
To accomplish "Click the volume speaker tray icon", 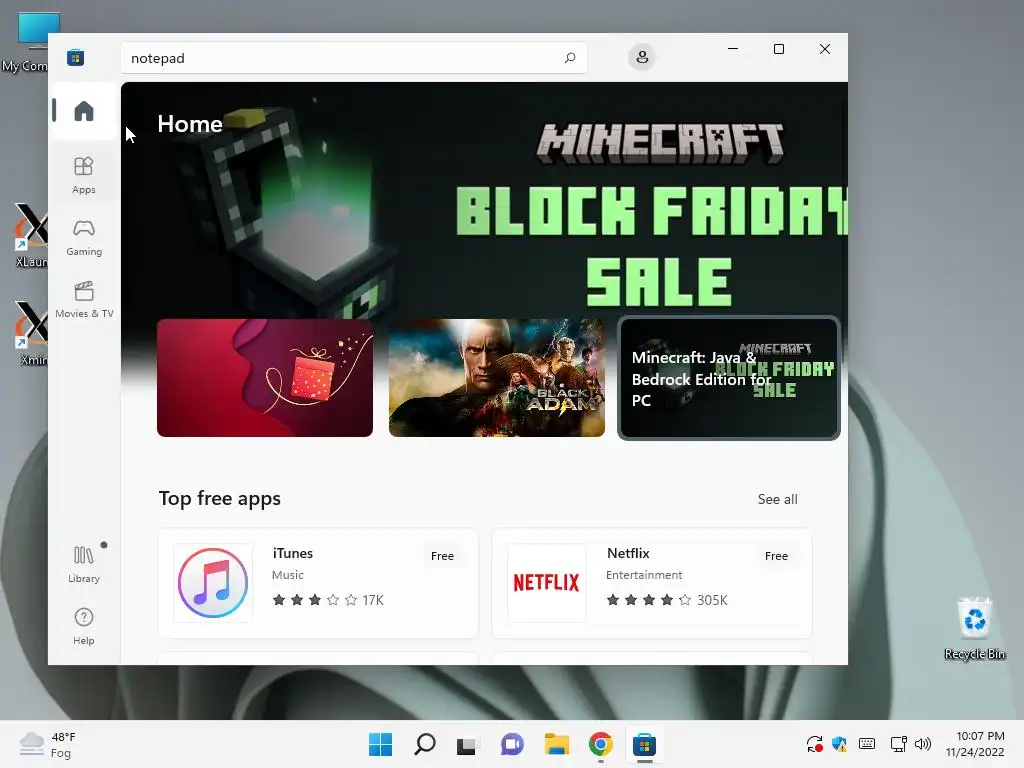I will pos(923,744).
